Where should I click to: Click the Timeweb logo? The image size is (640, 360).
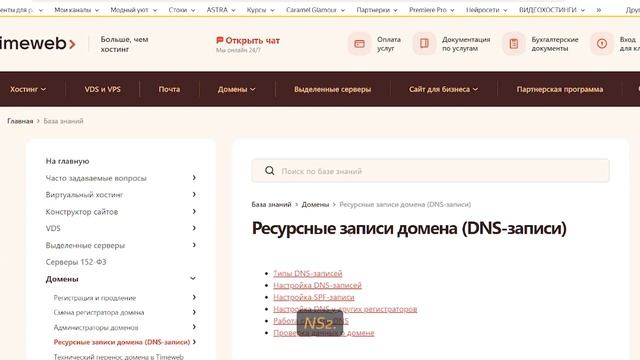coord(38,43)
